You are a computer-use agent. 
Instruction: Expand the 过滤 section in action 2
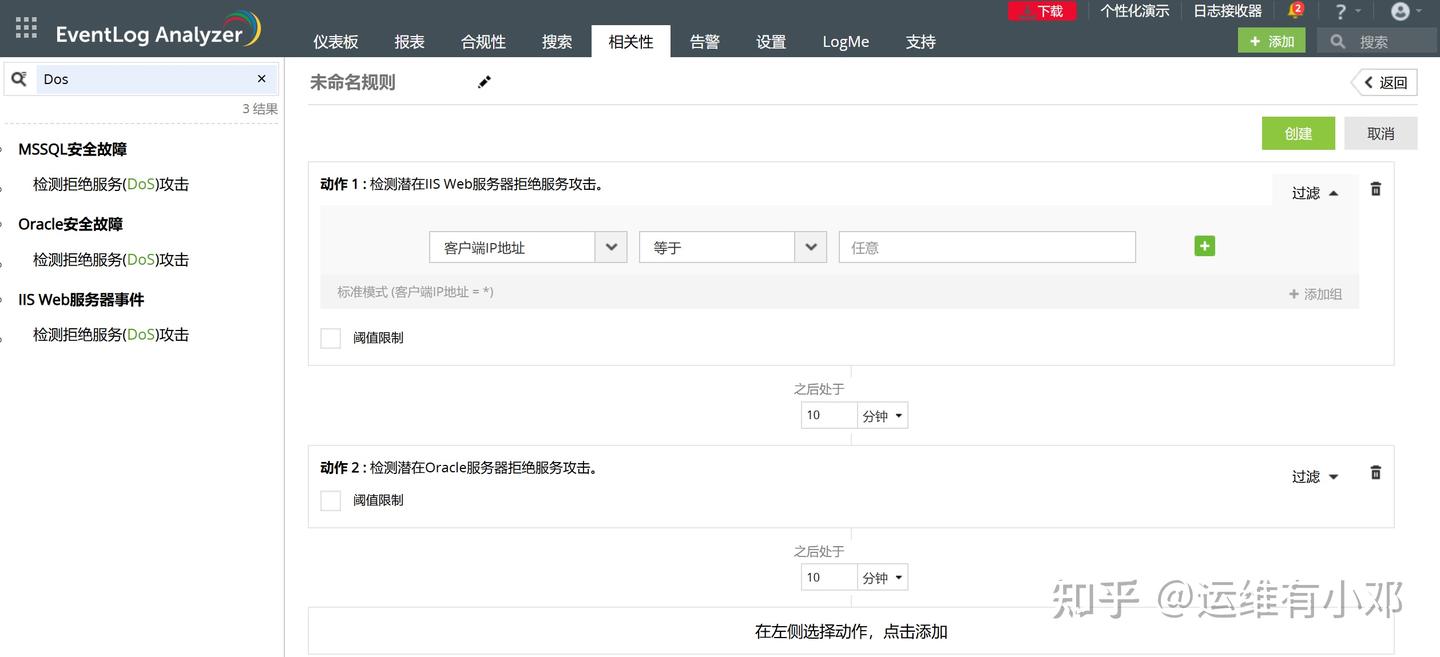(1315, 477)
